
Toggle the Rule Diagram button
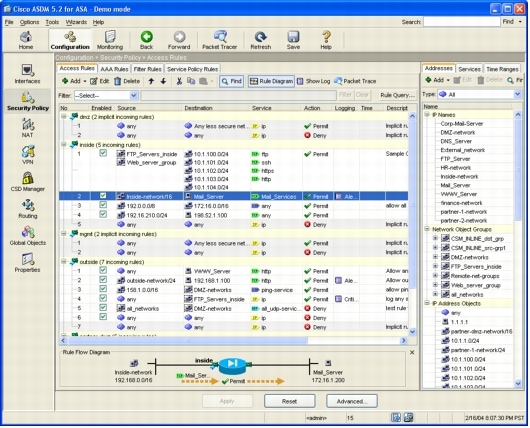coord(271,81)
